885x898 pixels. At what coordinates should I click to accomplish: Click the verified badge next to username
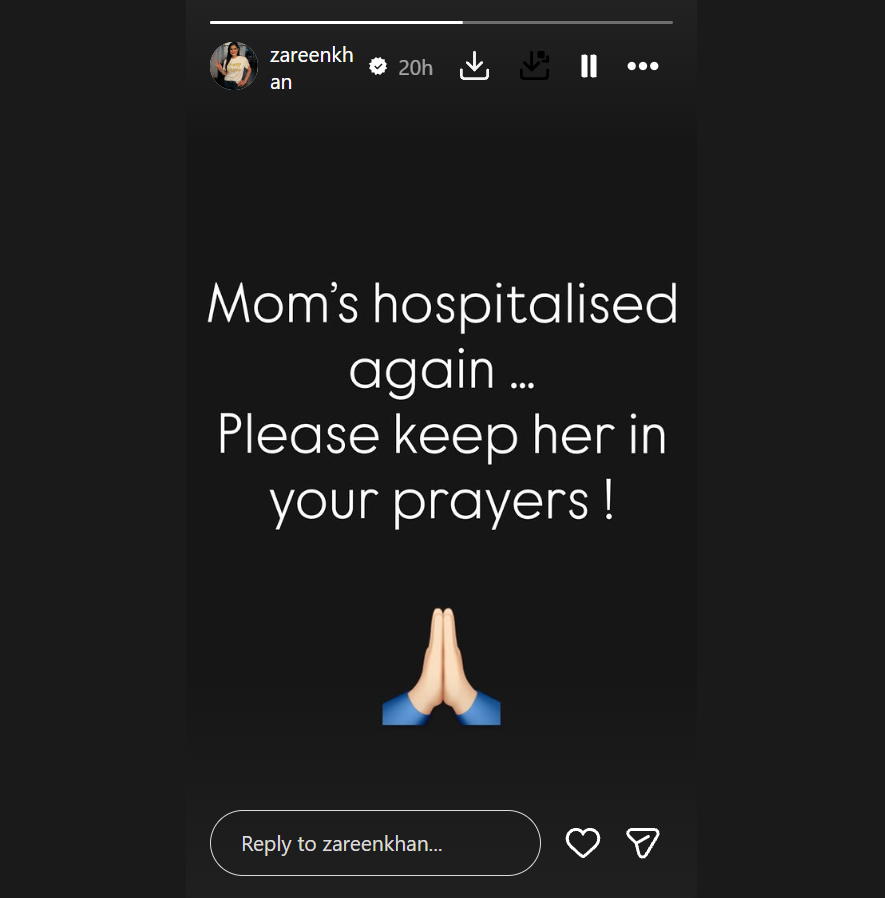tap(378, 66)
